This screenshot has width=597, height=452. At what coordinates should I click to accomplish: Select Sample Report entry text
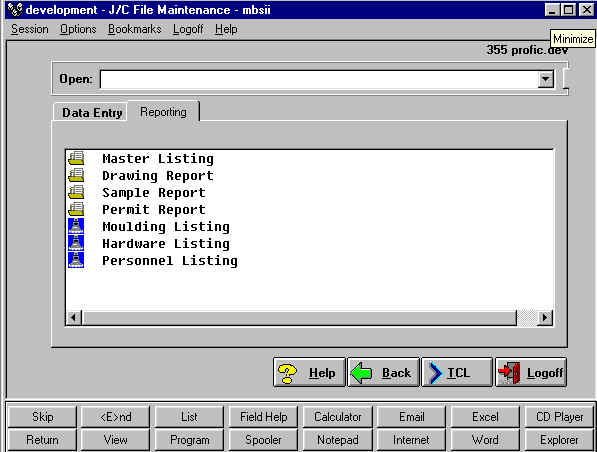click(x=154, y=193)
